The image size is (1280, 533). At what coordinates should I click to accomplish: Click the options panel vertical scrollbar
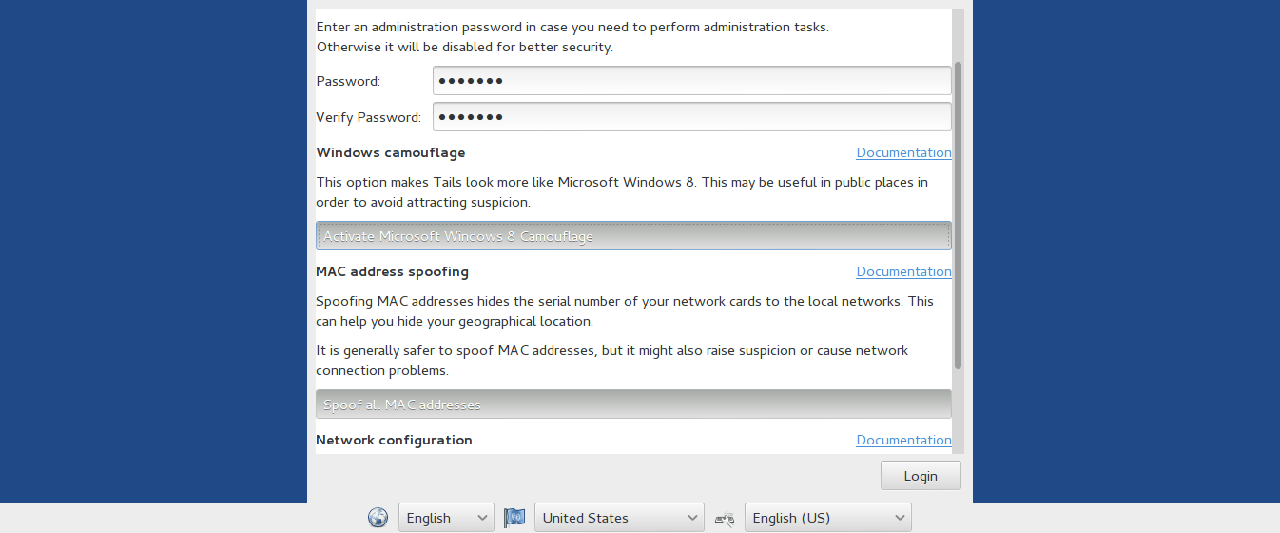coord(958,215)
